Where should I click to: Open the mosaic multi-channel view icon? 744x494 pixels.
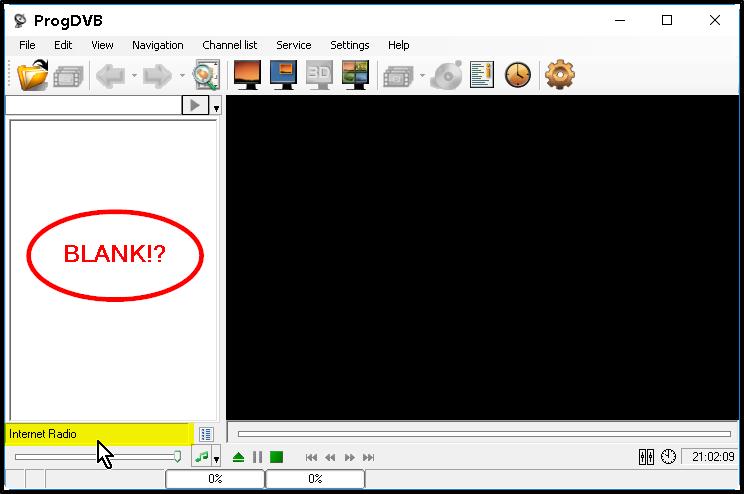[355, 75]
